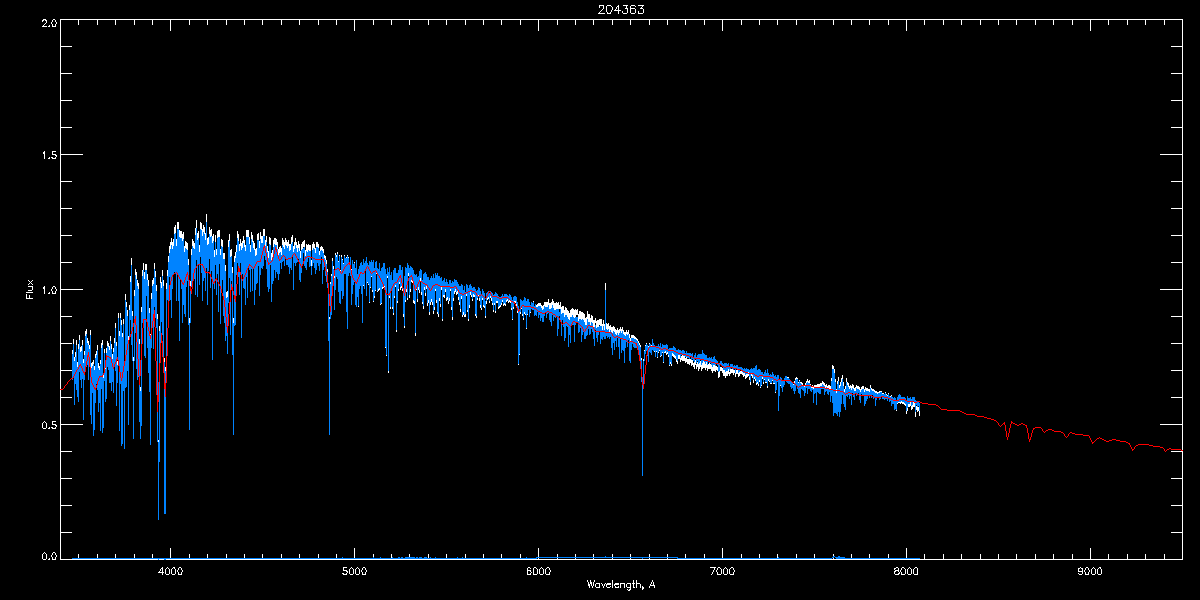Click the 0.5 flux tick label
The width and height of the screenshot is (1200, 600).
(x=48, y=424)
